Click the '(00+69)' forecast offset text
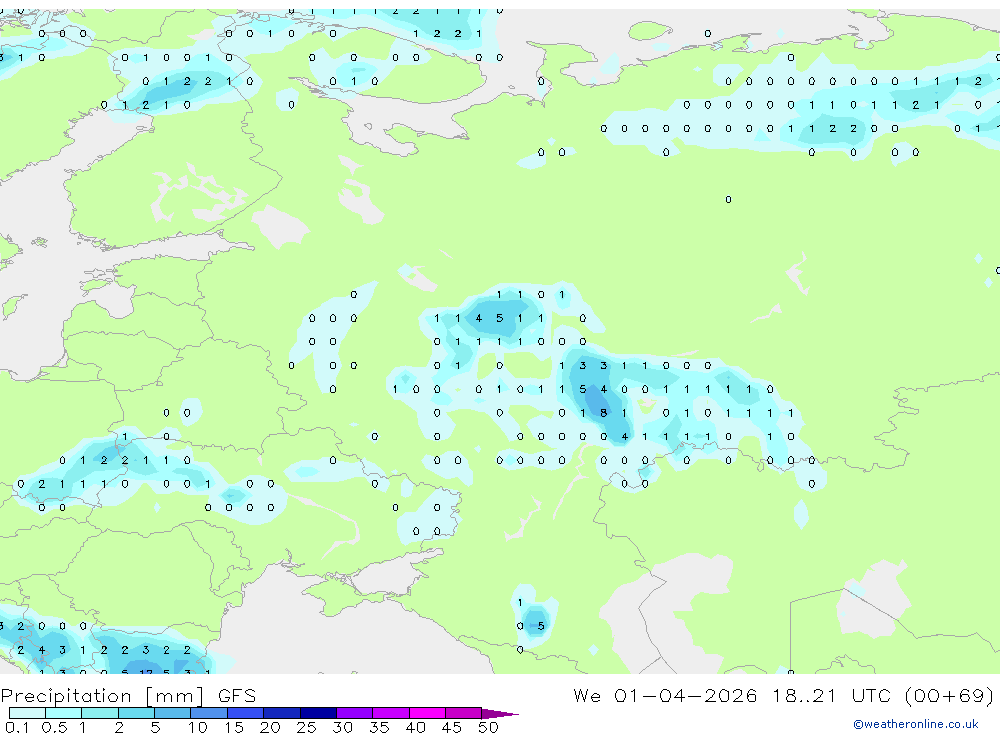 (x=949, y=695)
